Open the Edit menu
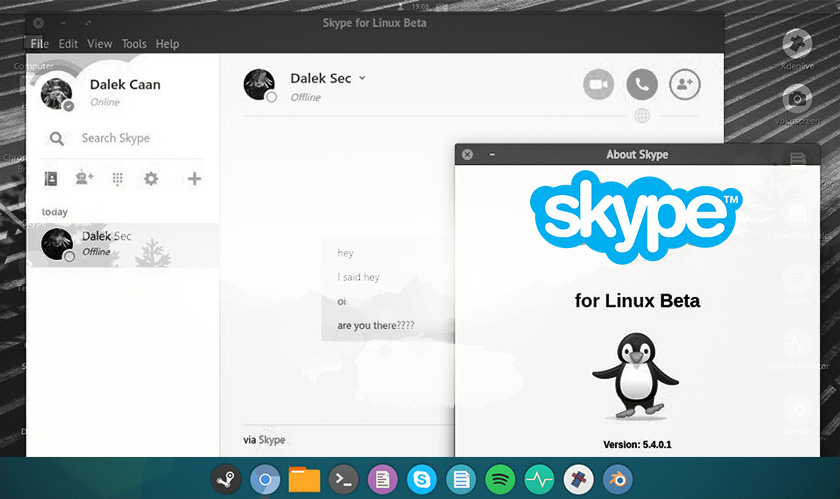 point(68,43)
